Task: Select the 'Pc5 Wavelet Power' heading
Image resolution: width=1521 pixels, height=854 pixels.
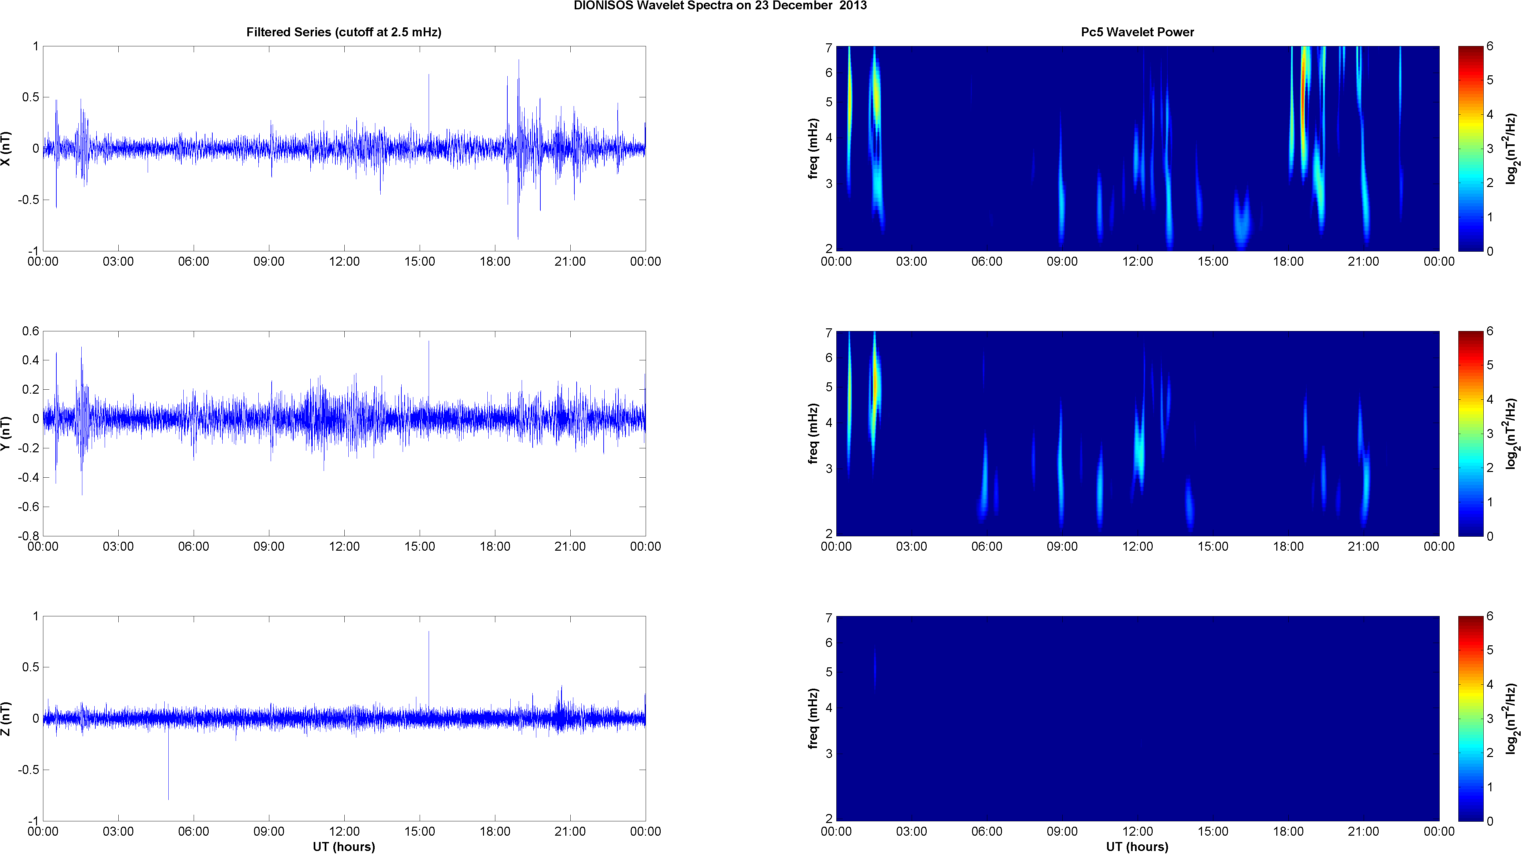Action: coord(1137,32)
